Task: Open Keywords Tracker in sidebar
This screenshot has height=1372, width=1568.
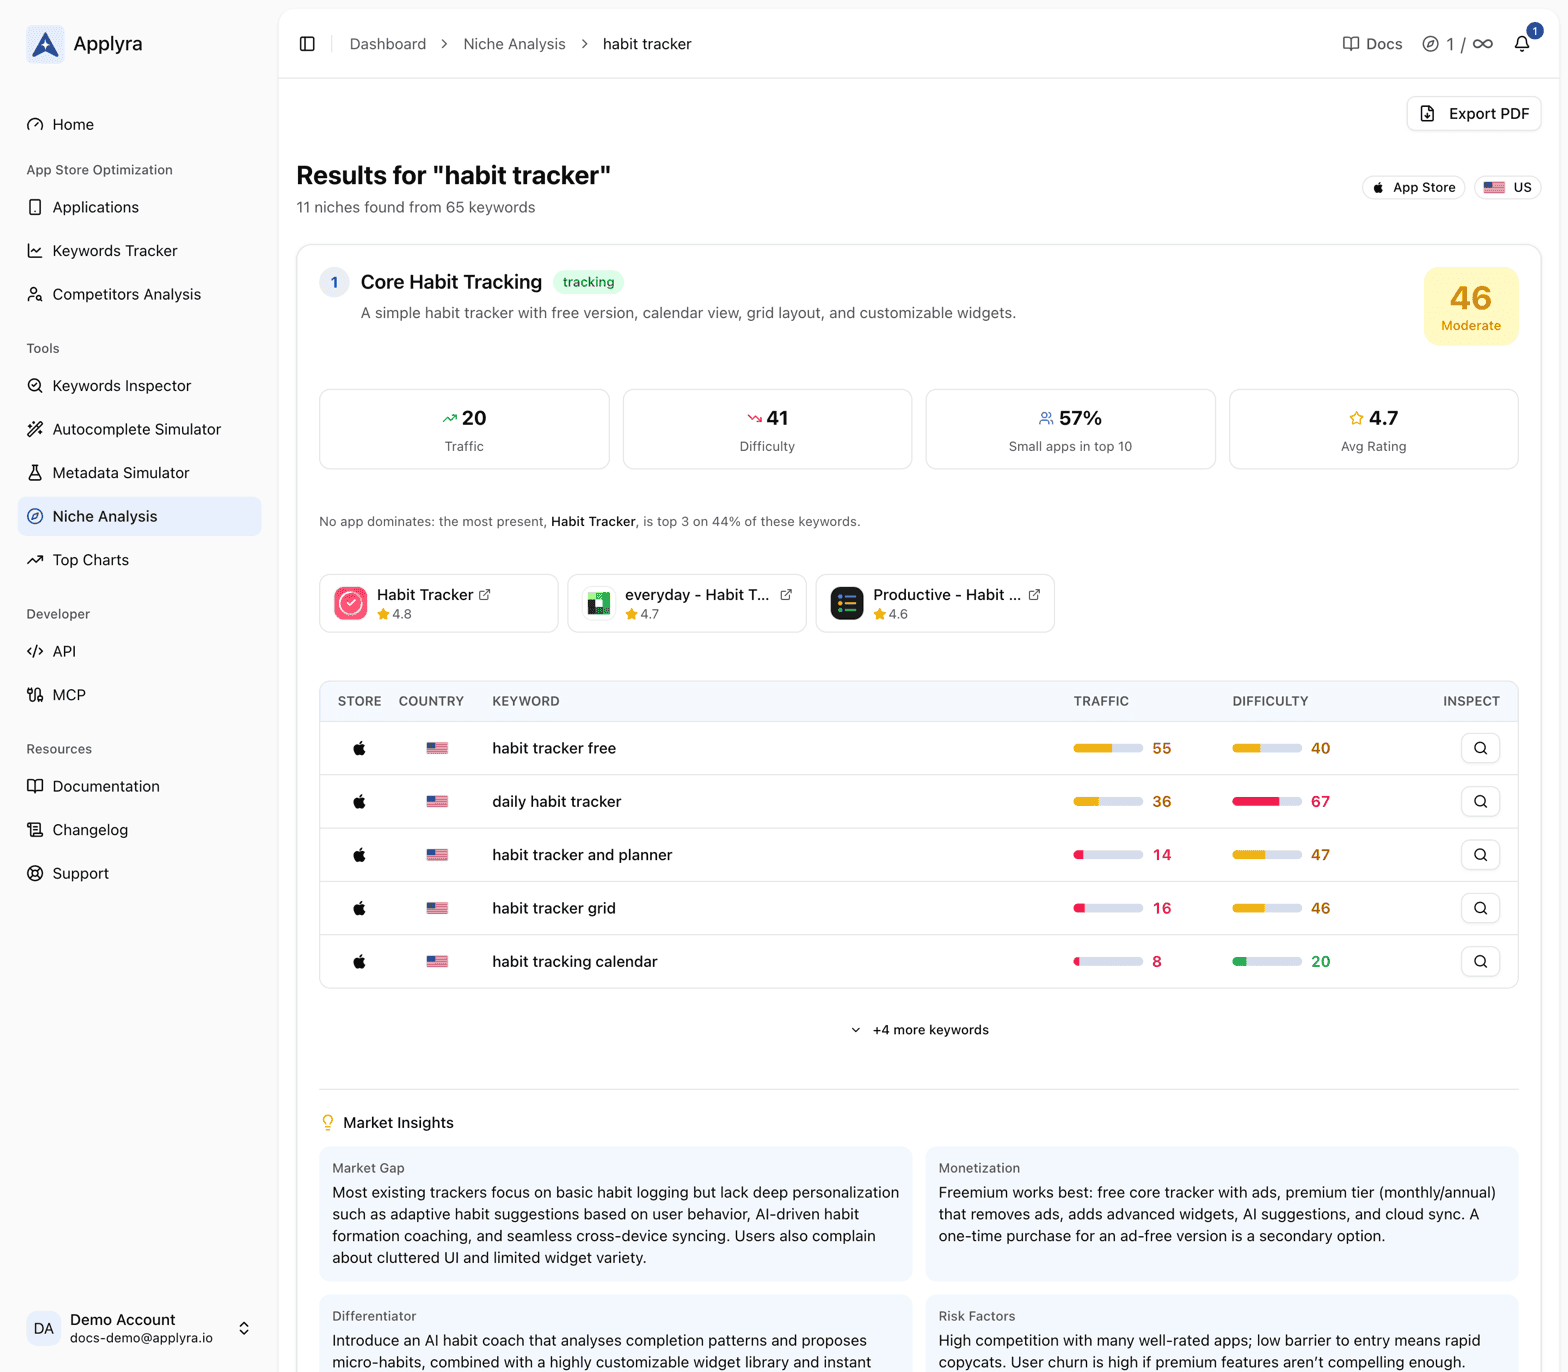Action: tap(139, 251)
